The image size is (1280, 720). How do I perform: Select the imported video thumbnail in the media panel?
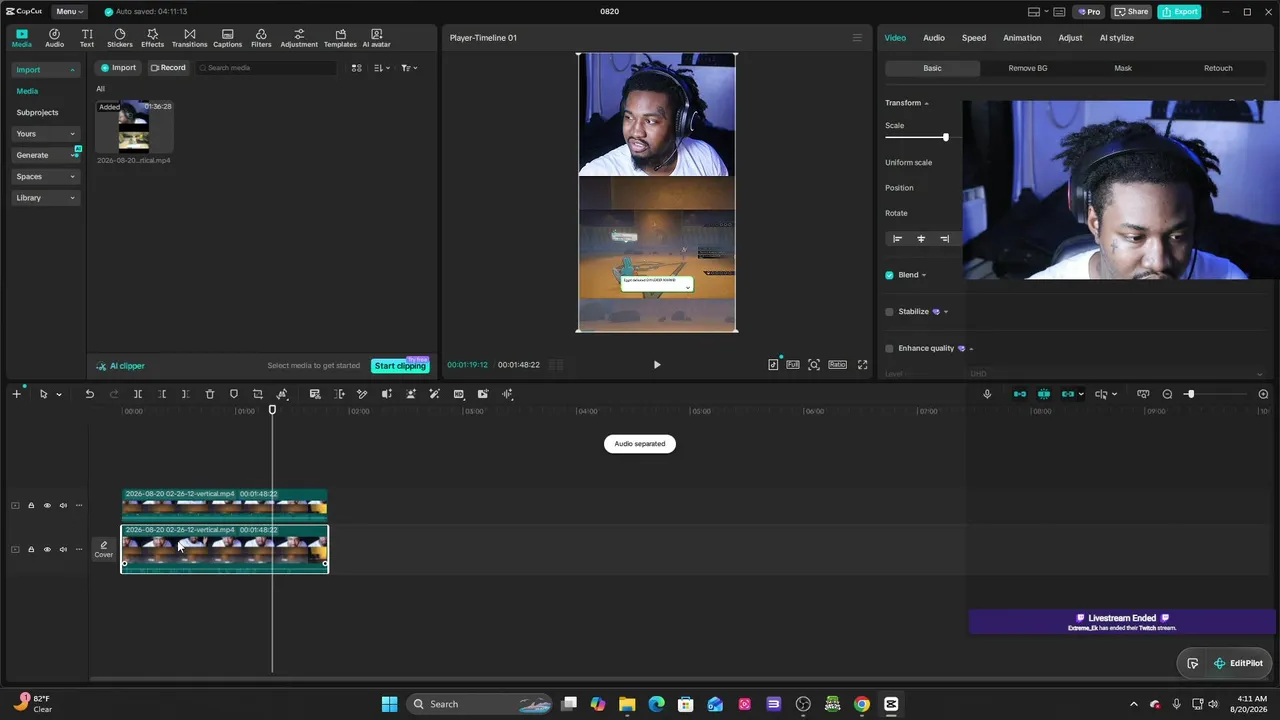[x=134, y=126]
